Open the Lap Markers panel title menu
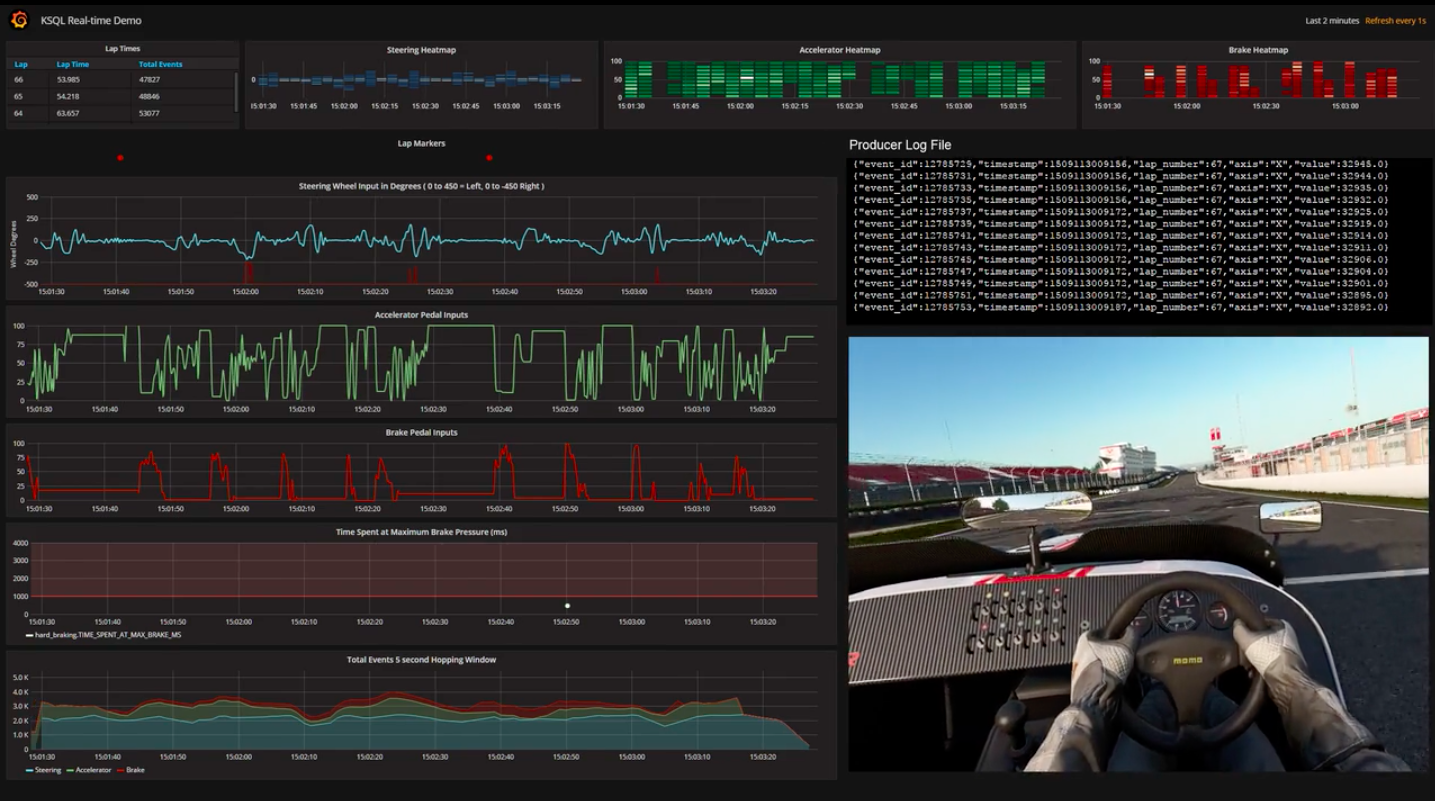Screen dimensions: 1435x801 421,143
